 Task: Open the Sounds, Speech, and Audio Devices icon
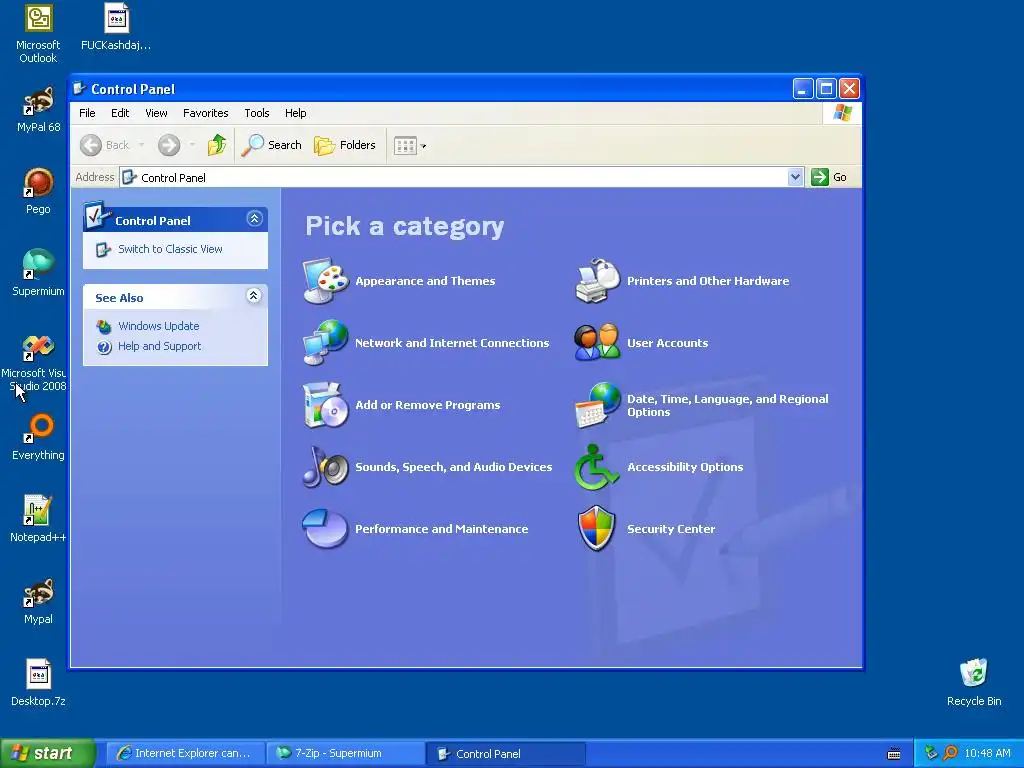point(326,467)
